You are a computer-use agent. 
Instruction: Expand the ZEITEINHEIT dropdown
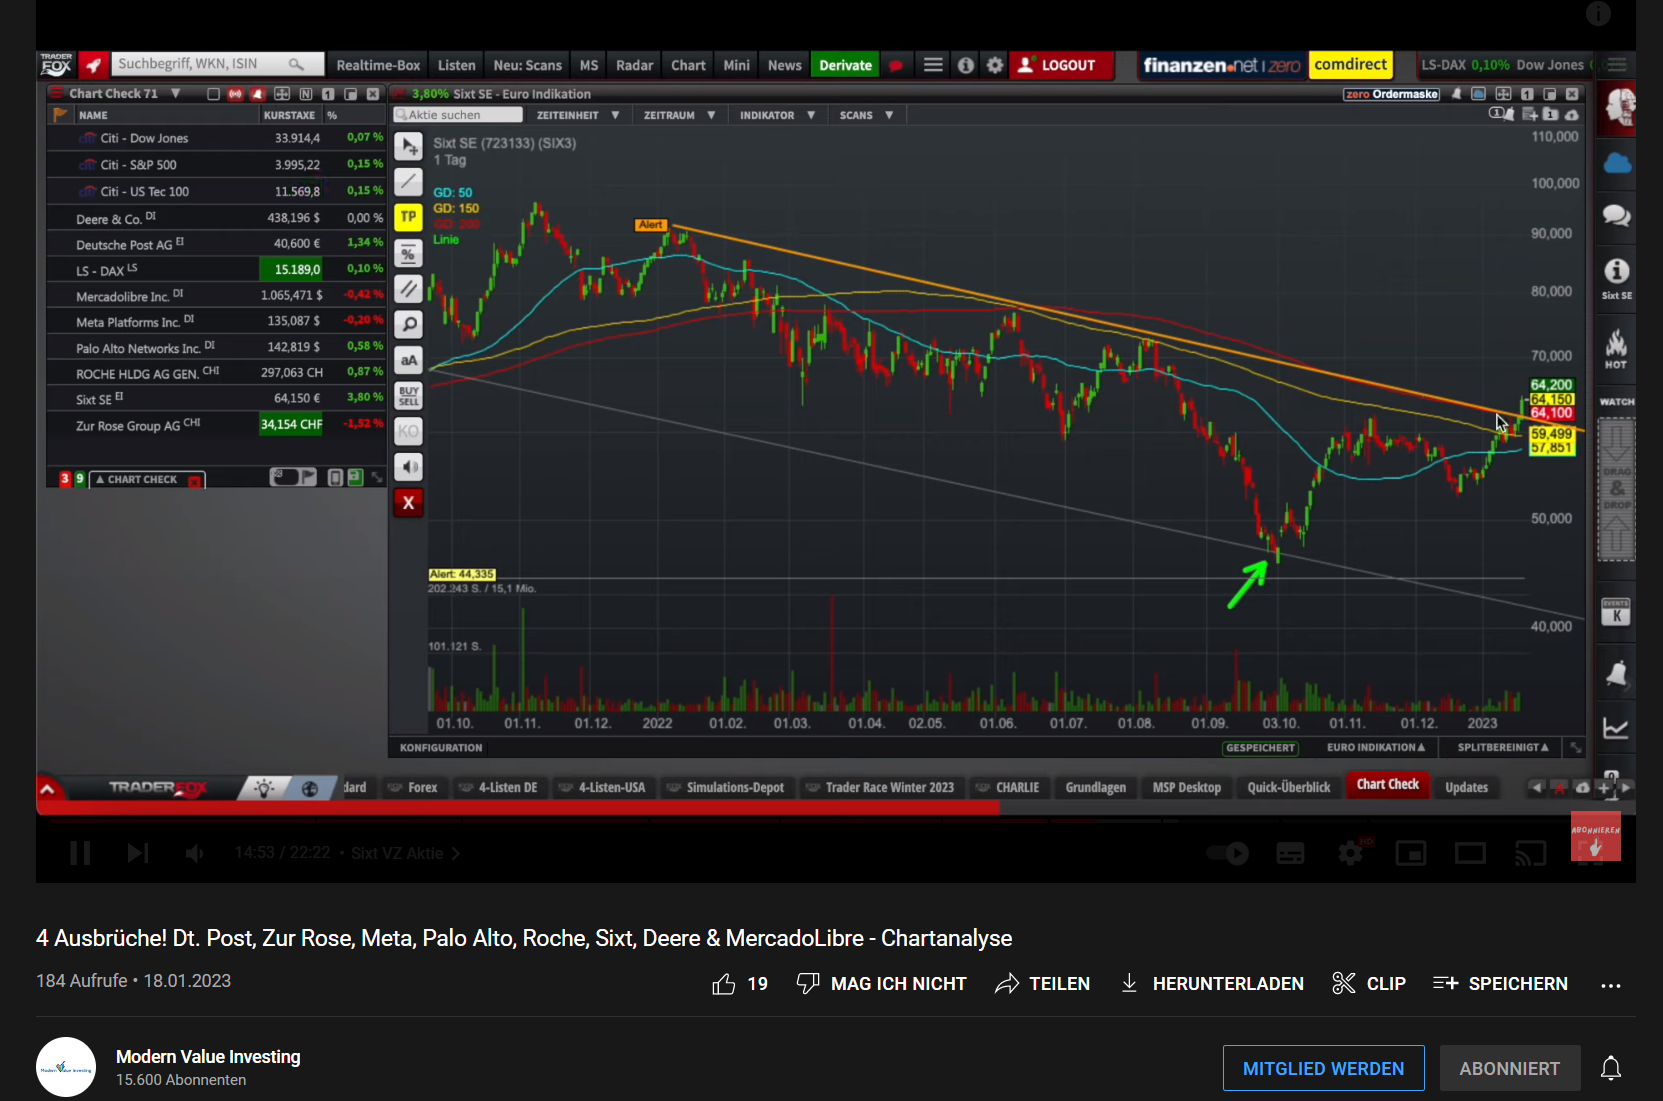(578, 115)
